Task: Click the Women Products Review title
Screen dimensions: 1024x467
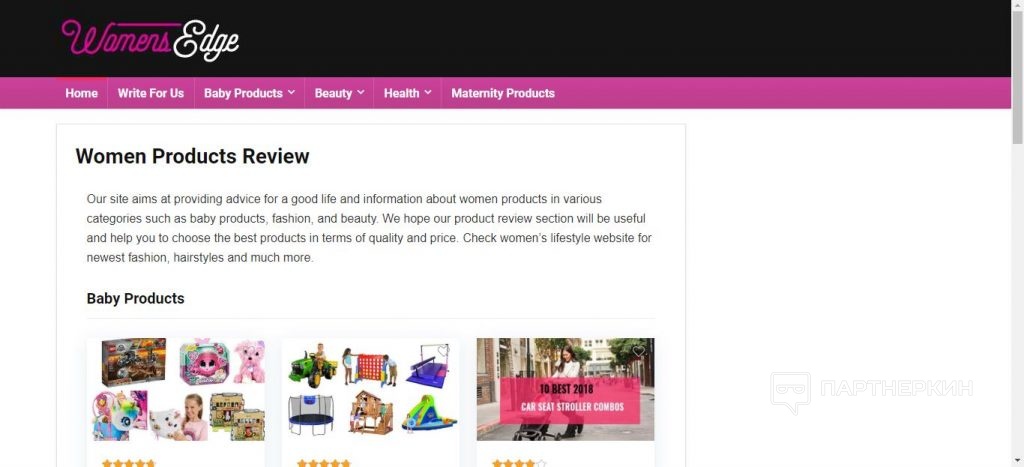Action: 192,157
